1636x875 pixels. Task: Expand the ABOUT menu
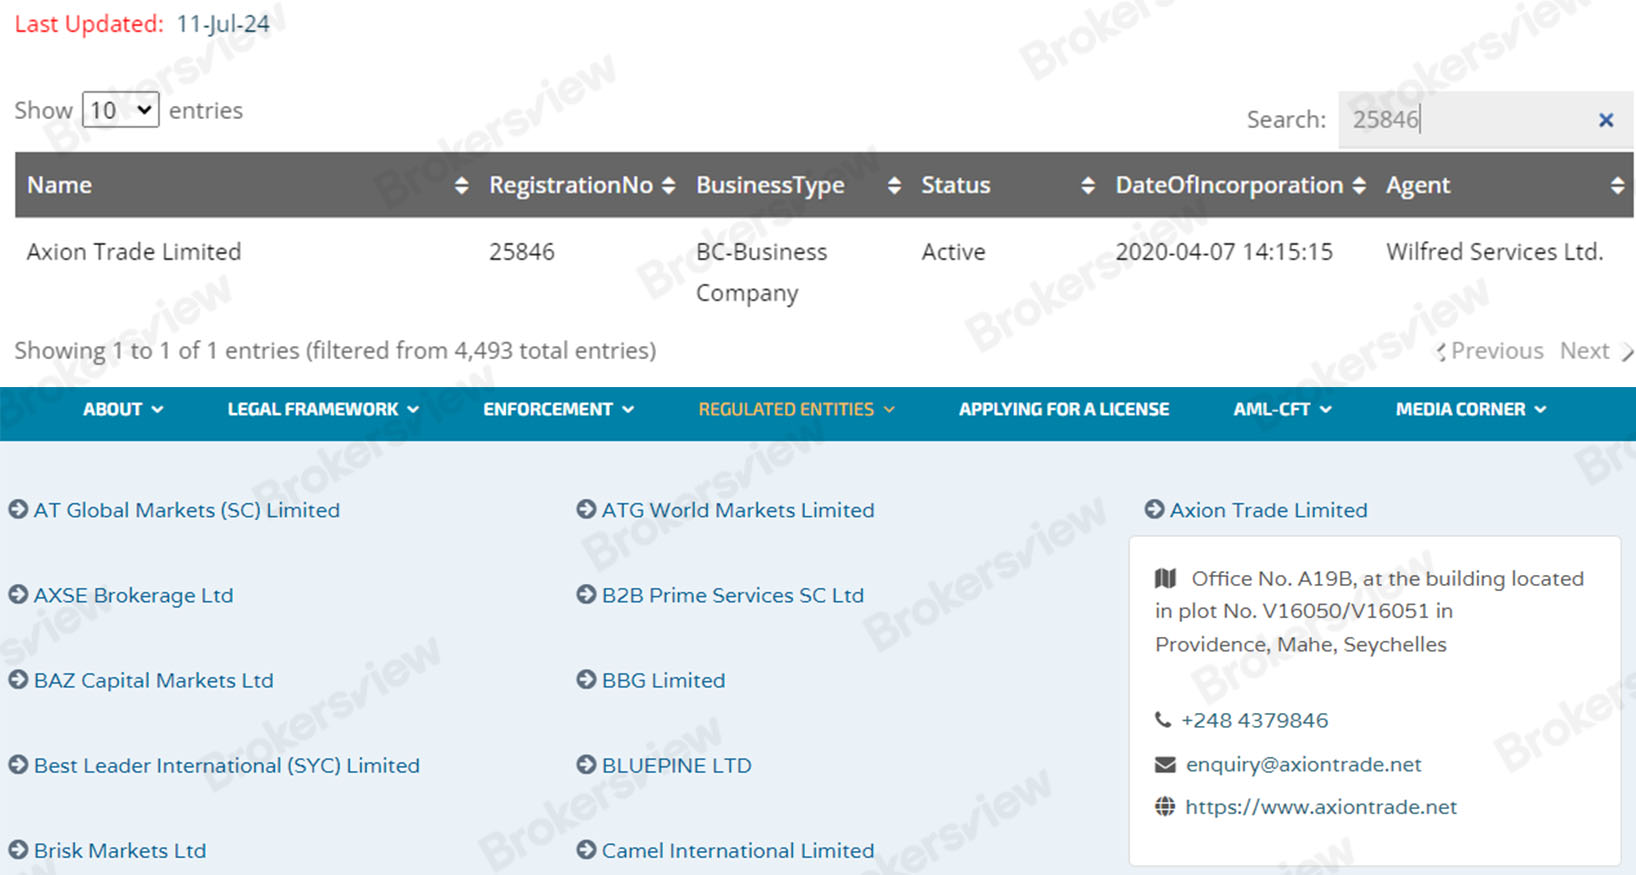point(123,409)
